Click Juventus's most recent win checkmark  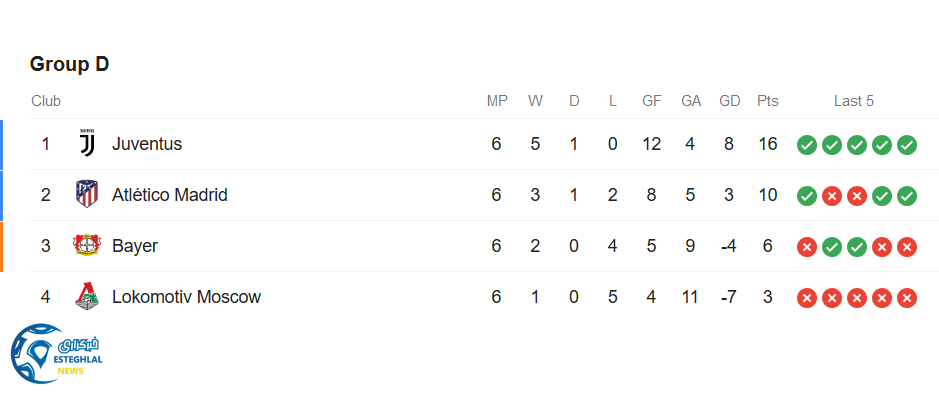pos(907,145)
